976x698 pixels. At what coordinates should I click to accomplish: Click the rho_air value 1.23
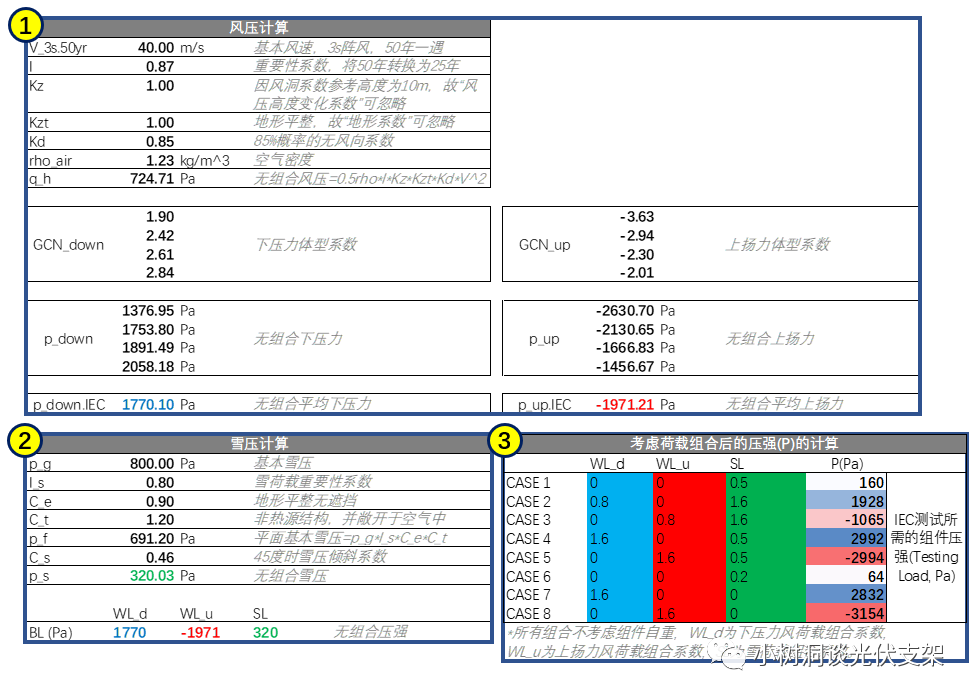click(160, 161)
